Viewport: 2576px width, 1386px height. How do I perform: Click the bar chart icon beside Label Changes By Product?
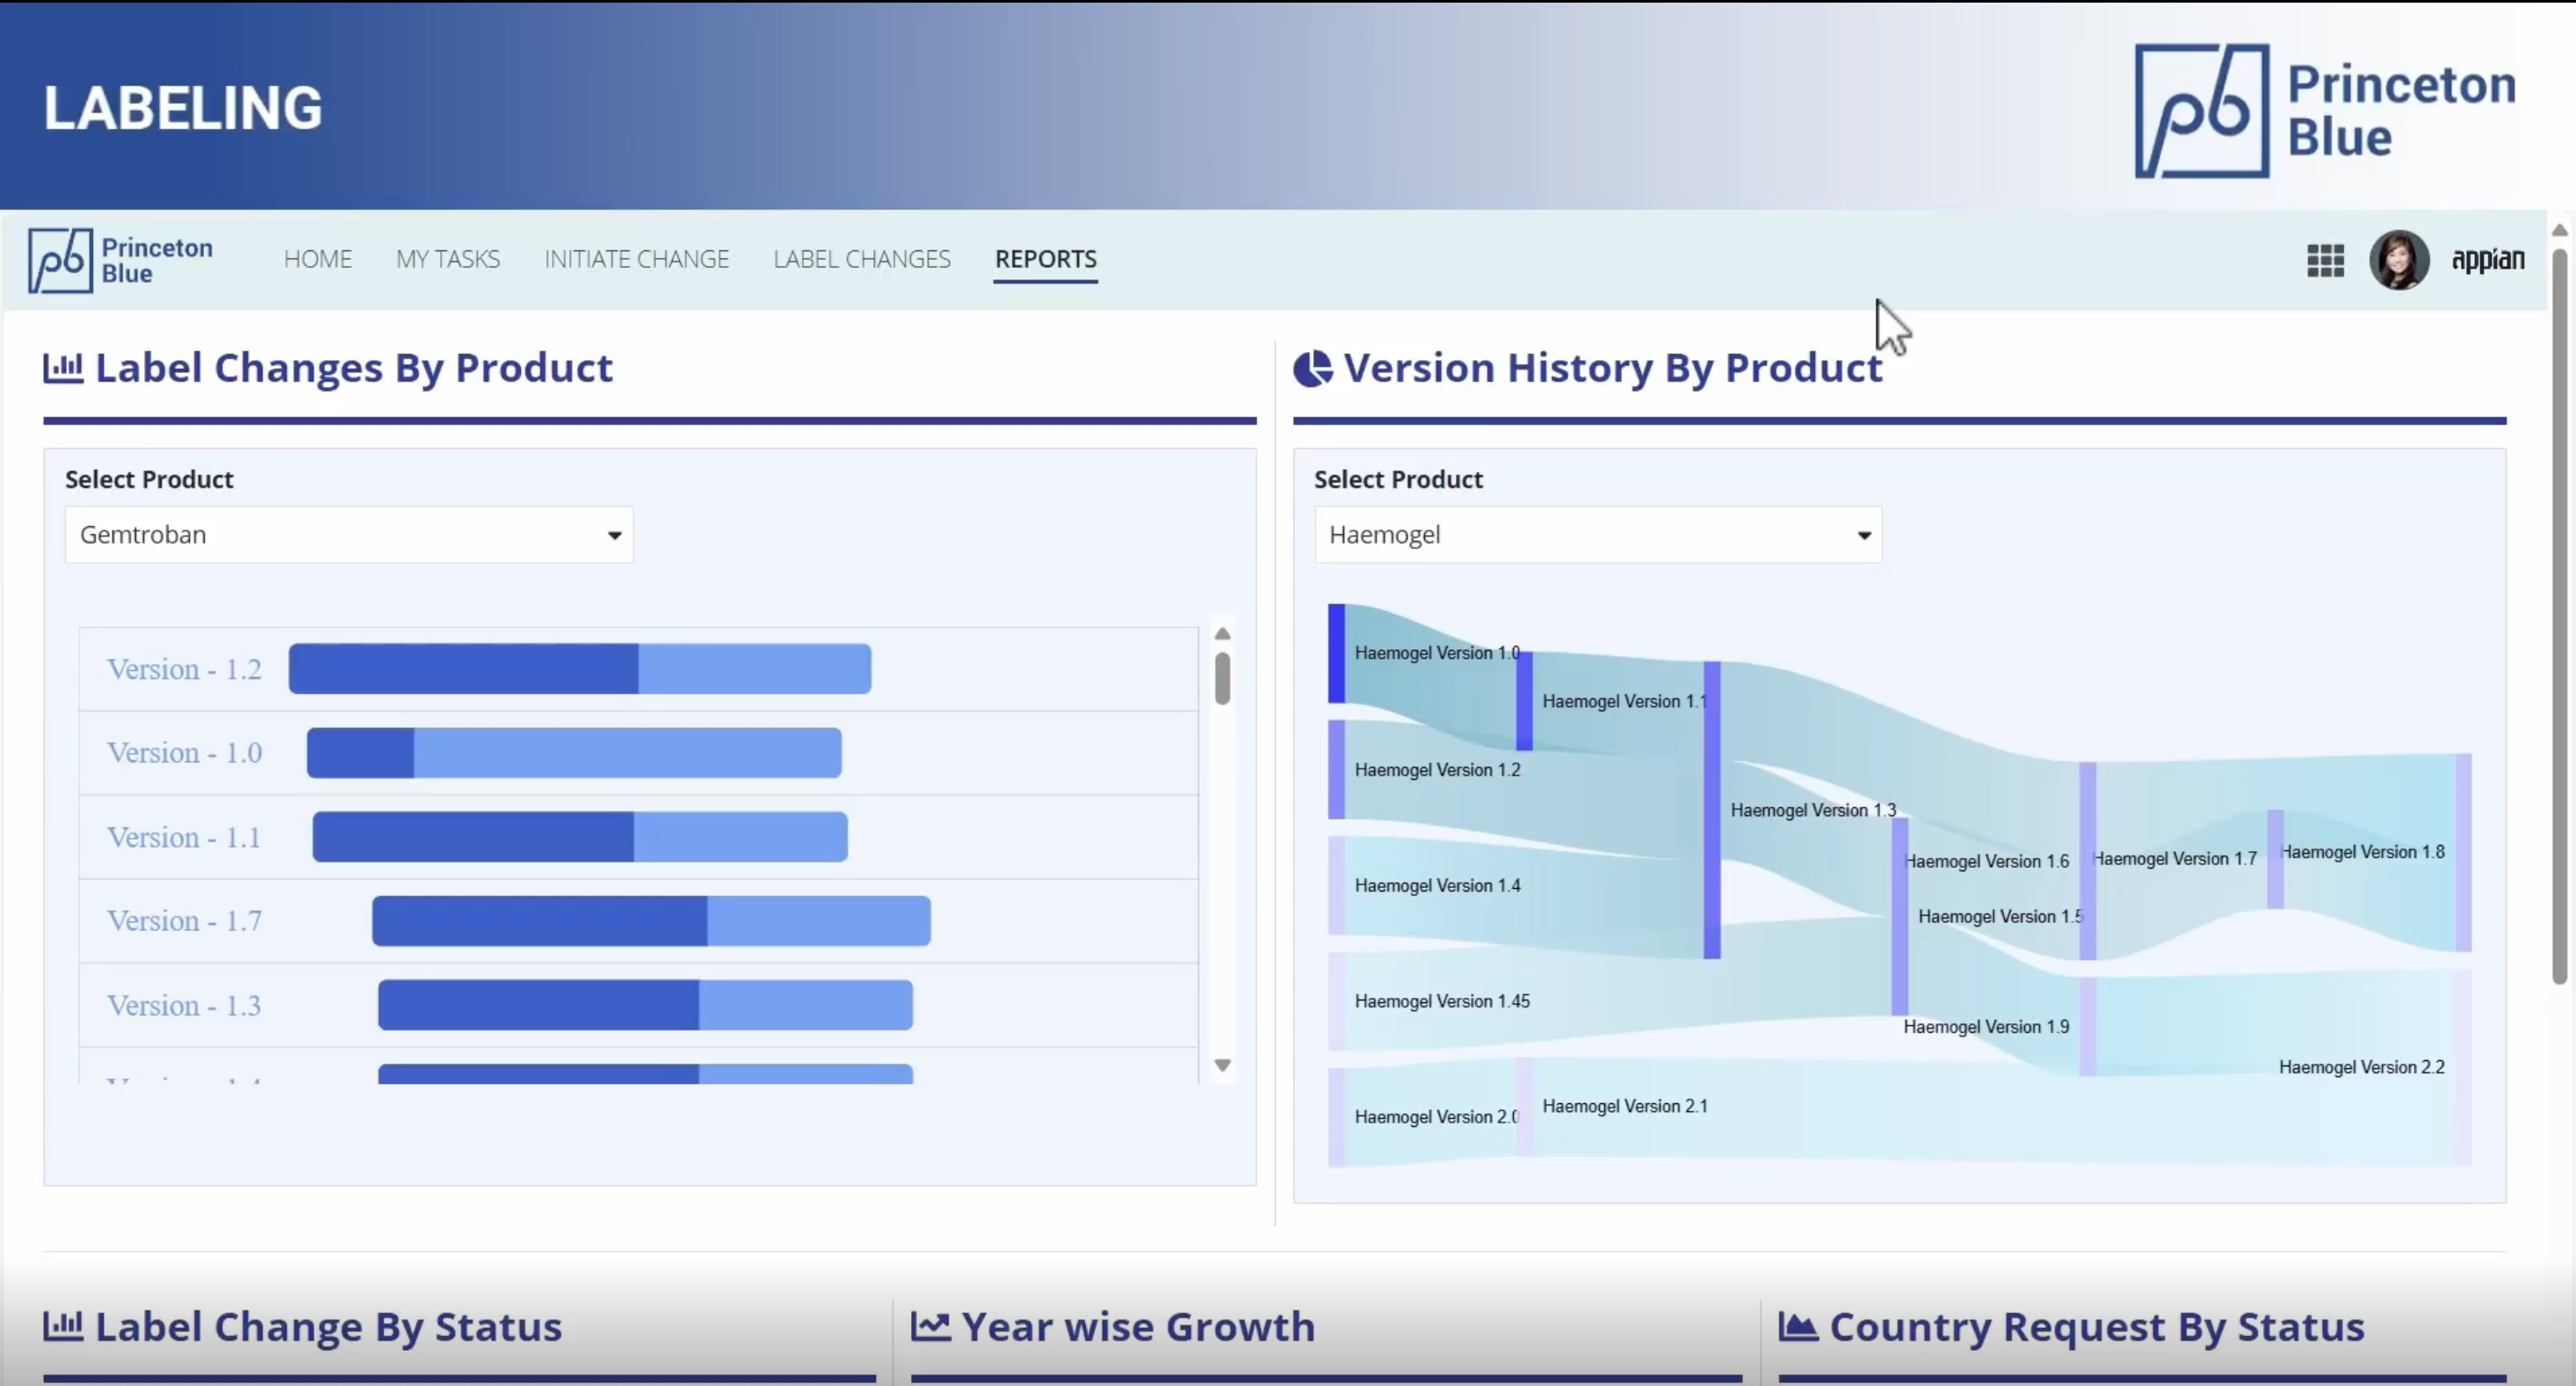point(63,368)
